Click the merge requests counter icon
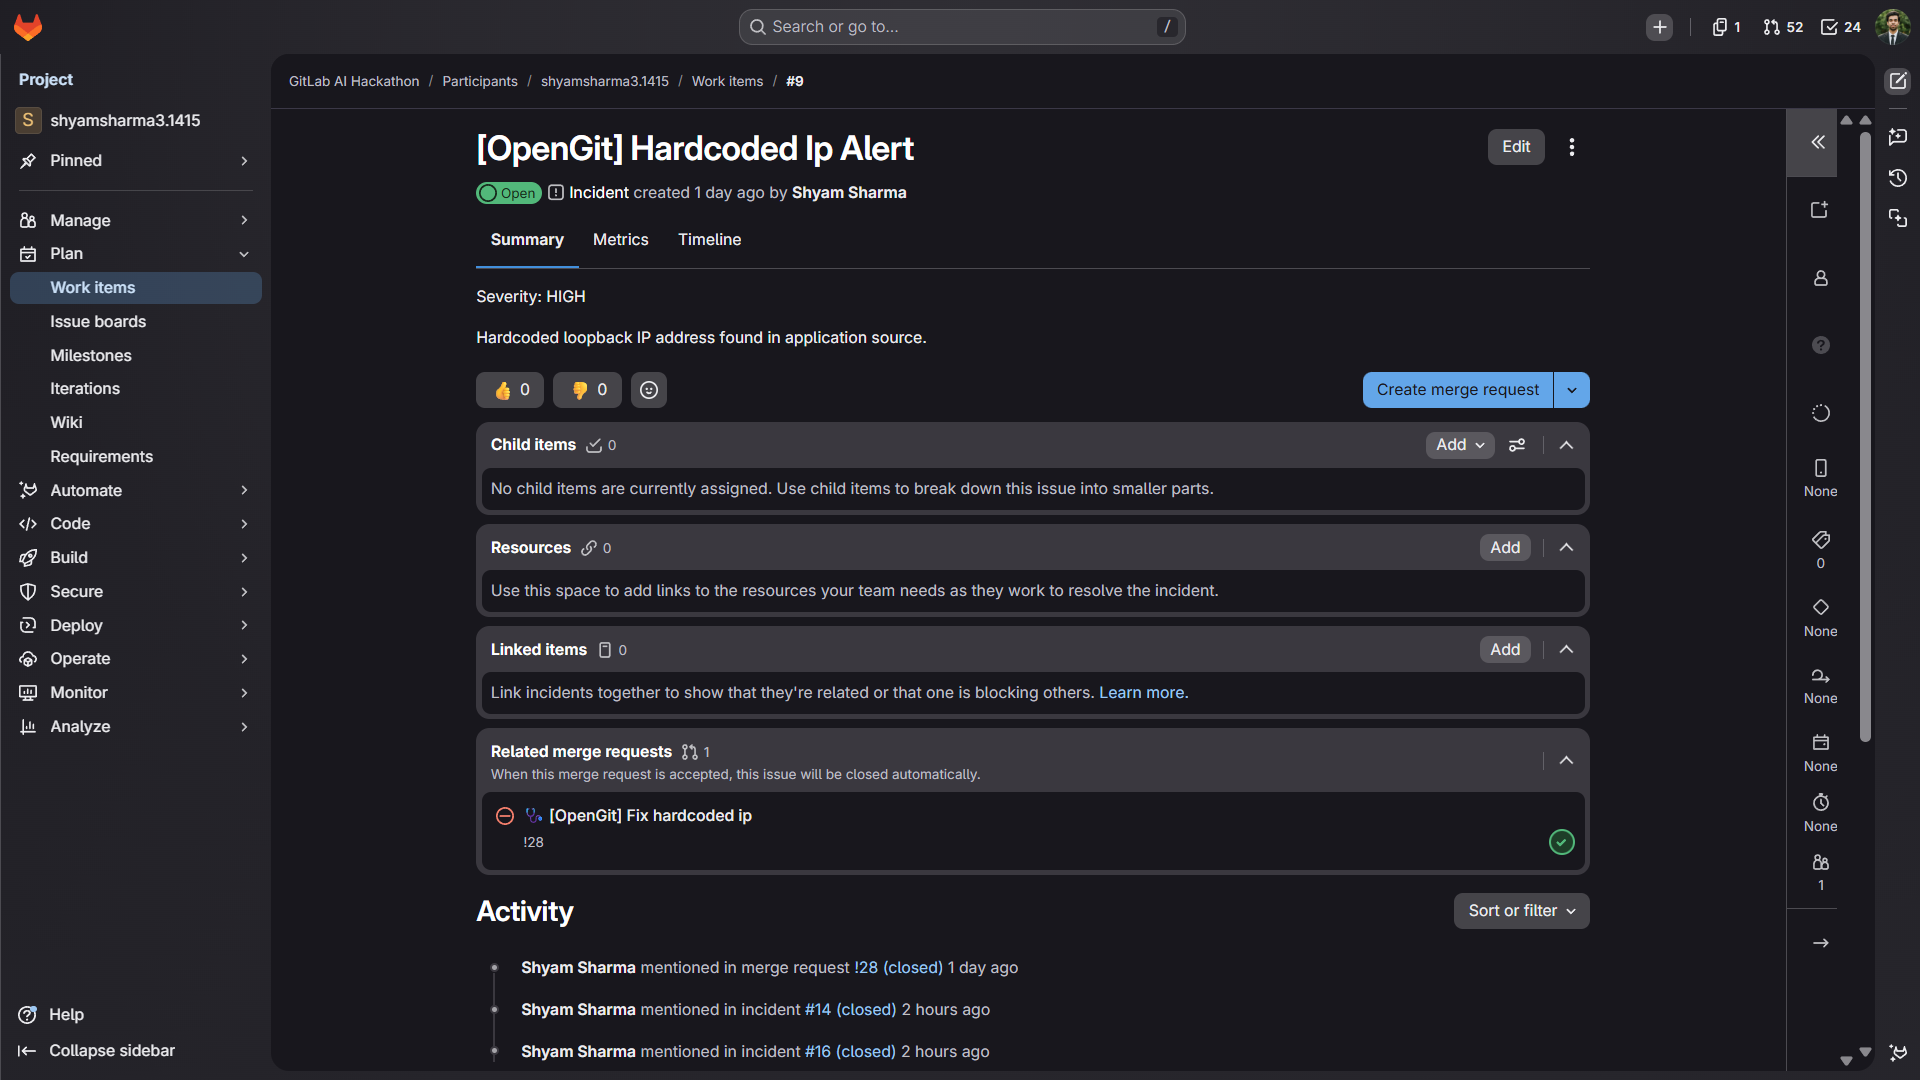 pos(1783,27)
